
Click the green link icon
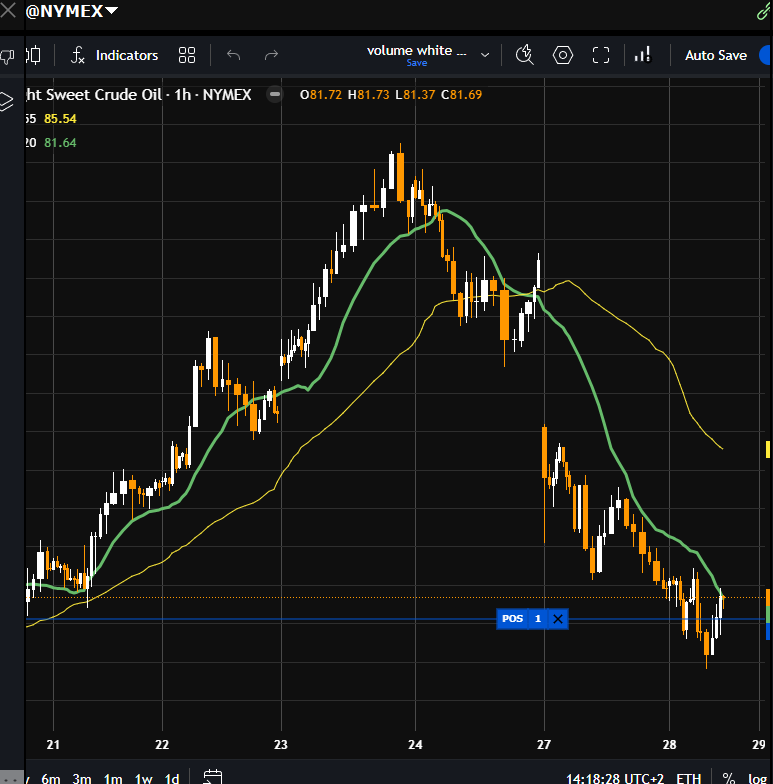(x=763, y=11)
